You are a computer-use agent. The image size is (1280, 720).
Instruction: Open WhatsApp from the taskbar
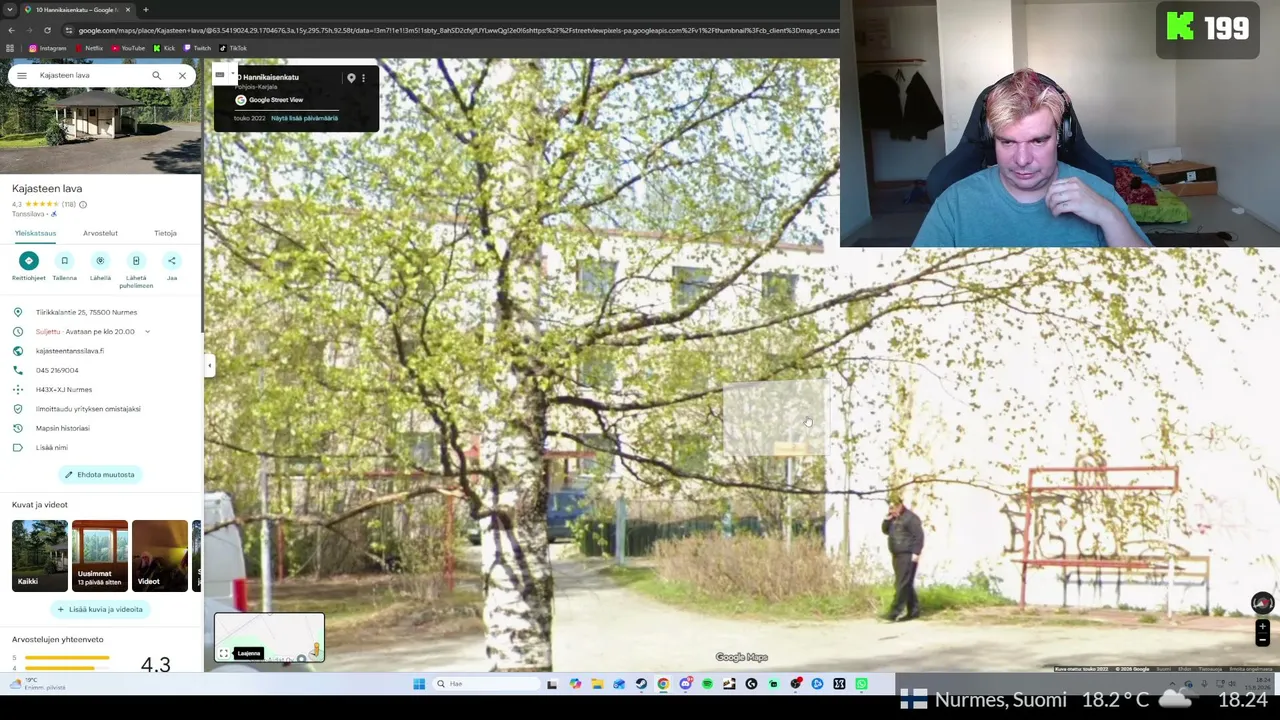[x=861, y=684]
